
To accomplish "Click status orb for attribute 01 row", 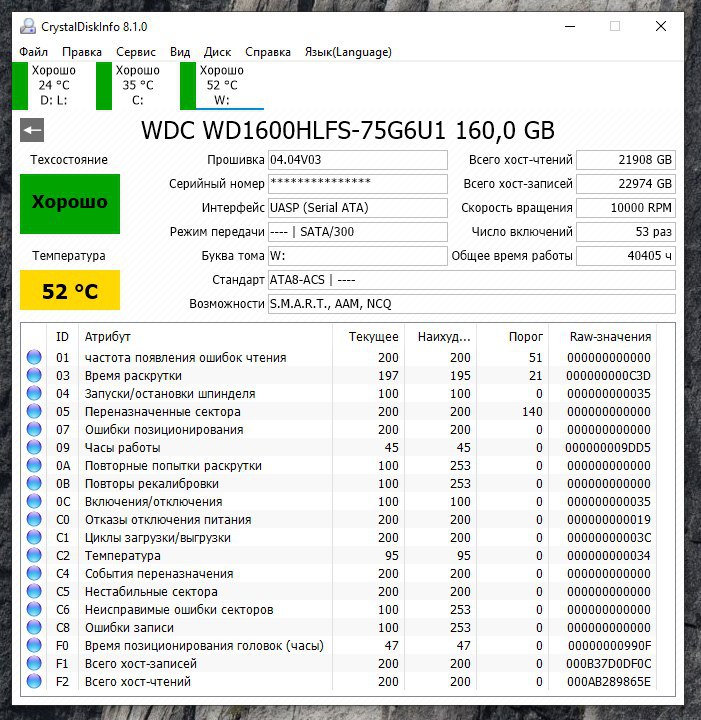I will (x=34, y=357).
